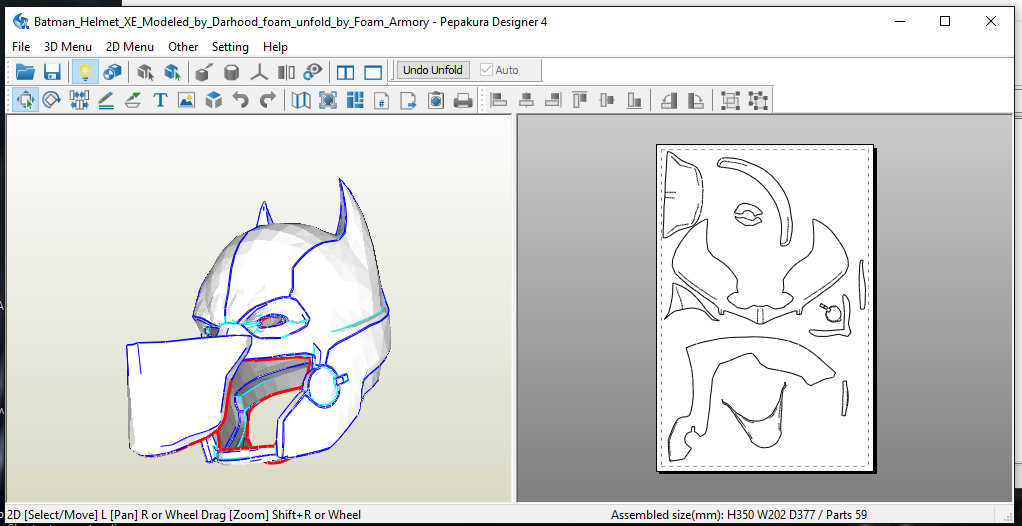
Task: Select the Edge Color paint tool
Action: coord(133,100)
